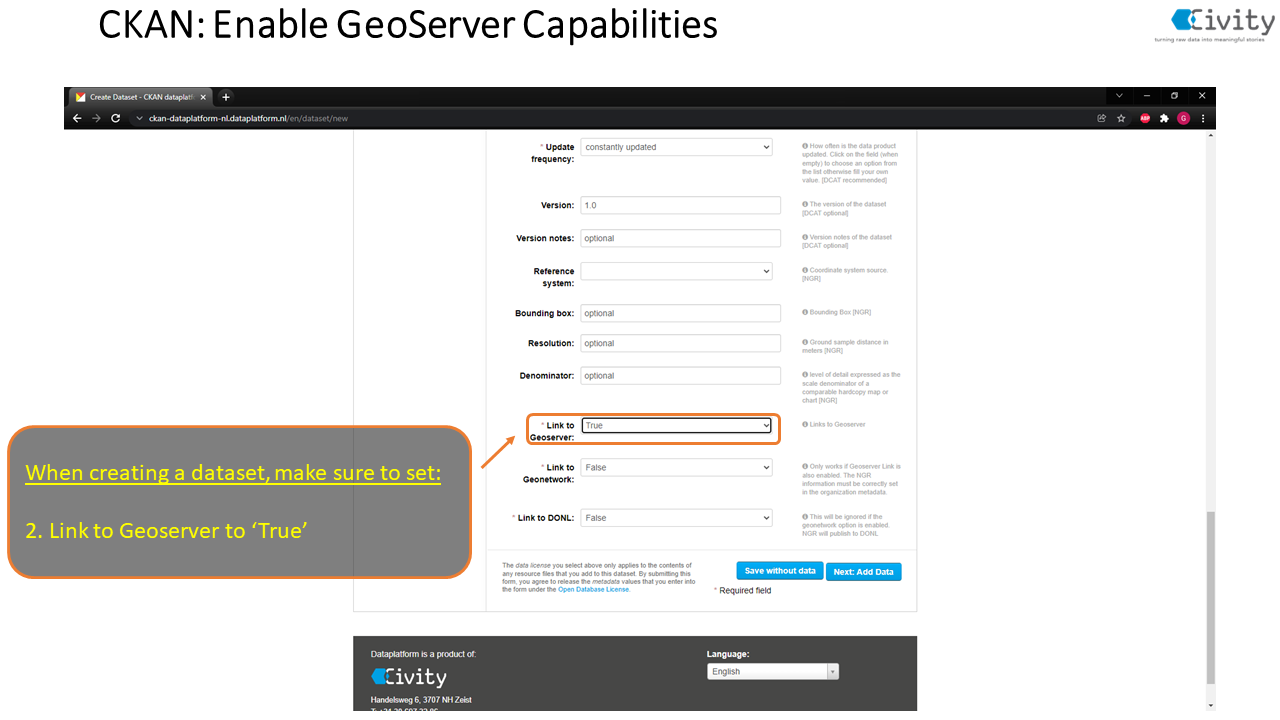Screen dimensions: 1280x720
Task: Click the Resolution field
Action: point(680,343)
